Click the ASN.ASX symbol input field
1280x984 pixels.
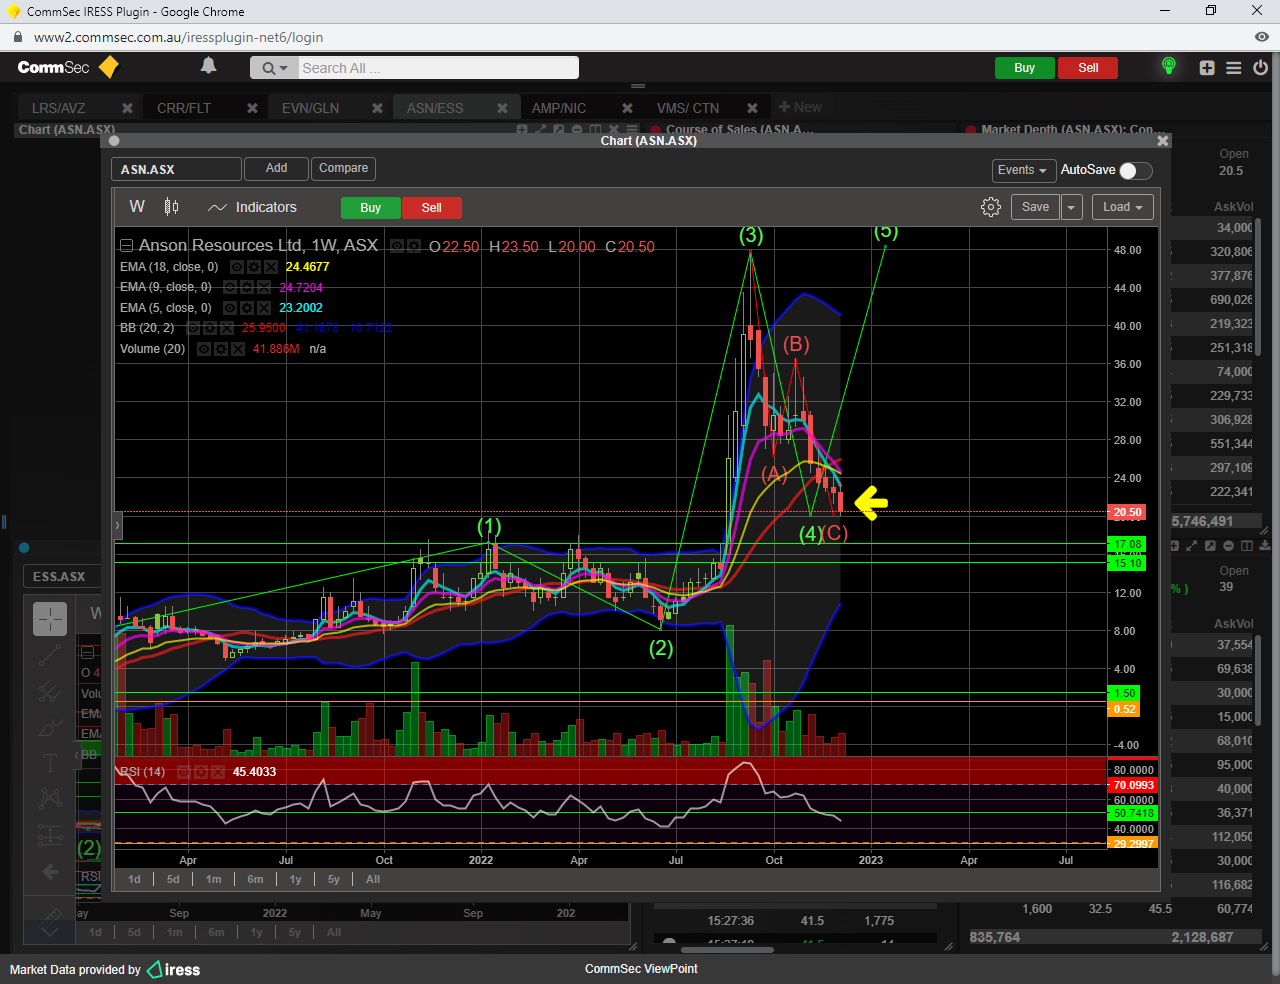[176, 169]
